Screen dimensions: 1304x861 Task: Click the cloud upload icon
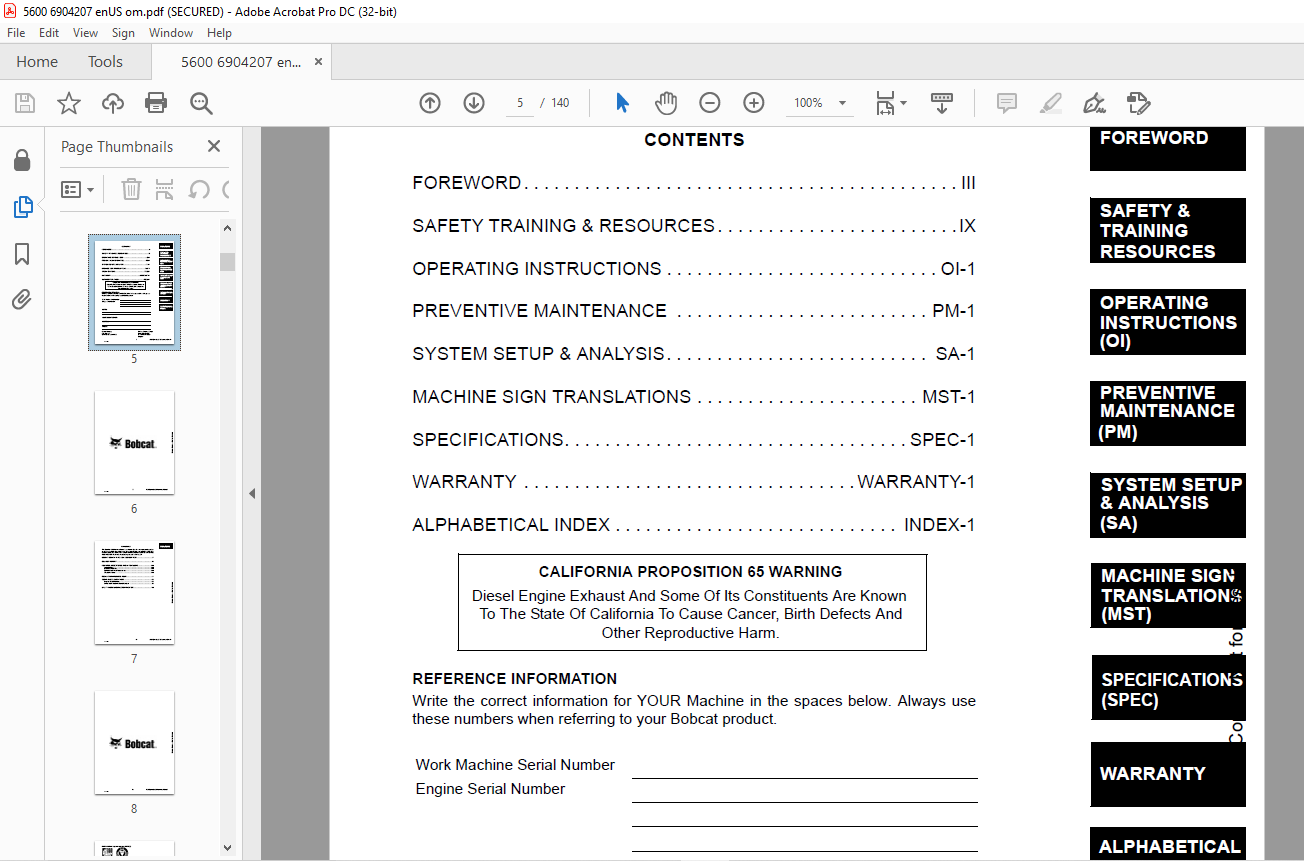point(113,103)
